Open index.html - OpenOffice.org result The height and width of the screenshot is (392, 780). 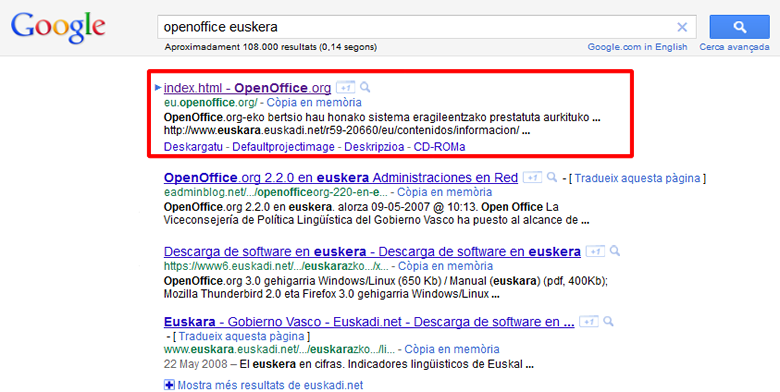[247, 88]
